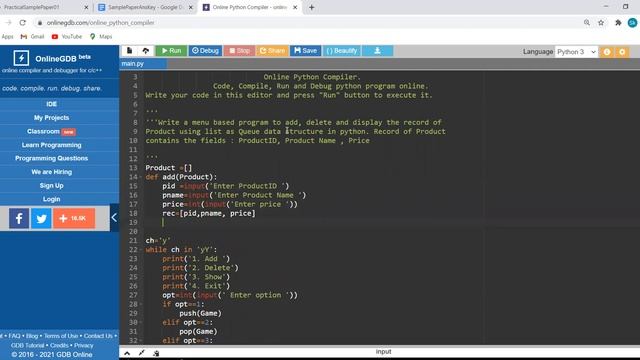Viewport: 640px width, 360px height.
Task: Click the upload file cloud icon
Action: [x=146, y=51]
